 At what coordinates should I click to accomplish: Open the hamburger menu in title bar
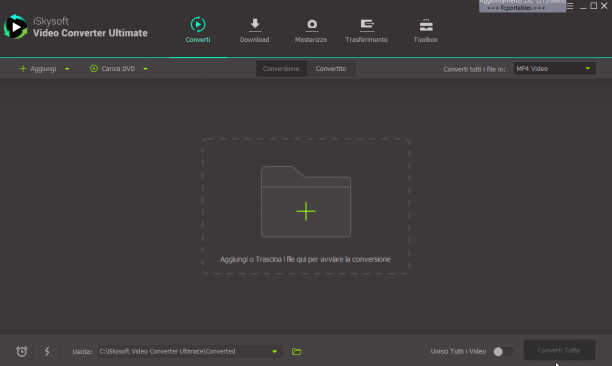point(570,6)
